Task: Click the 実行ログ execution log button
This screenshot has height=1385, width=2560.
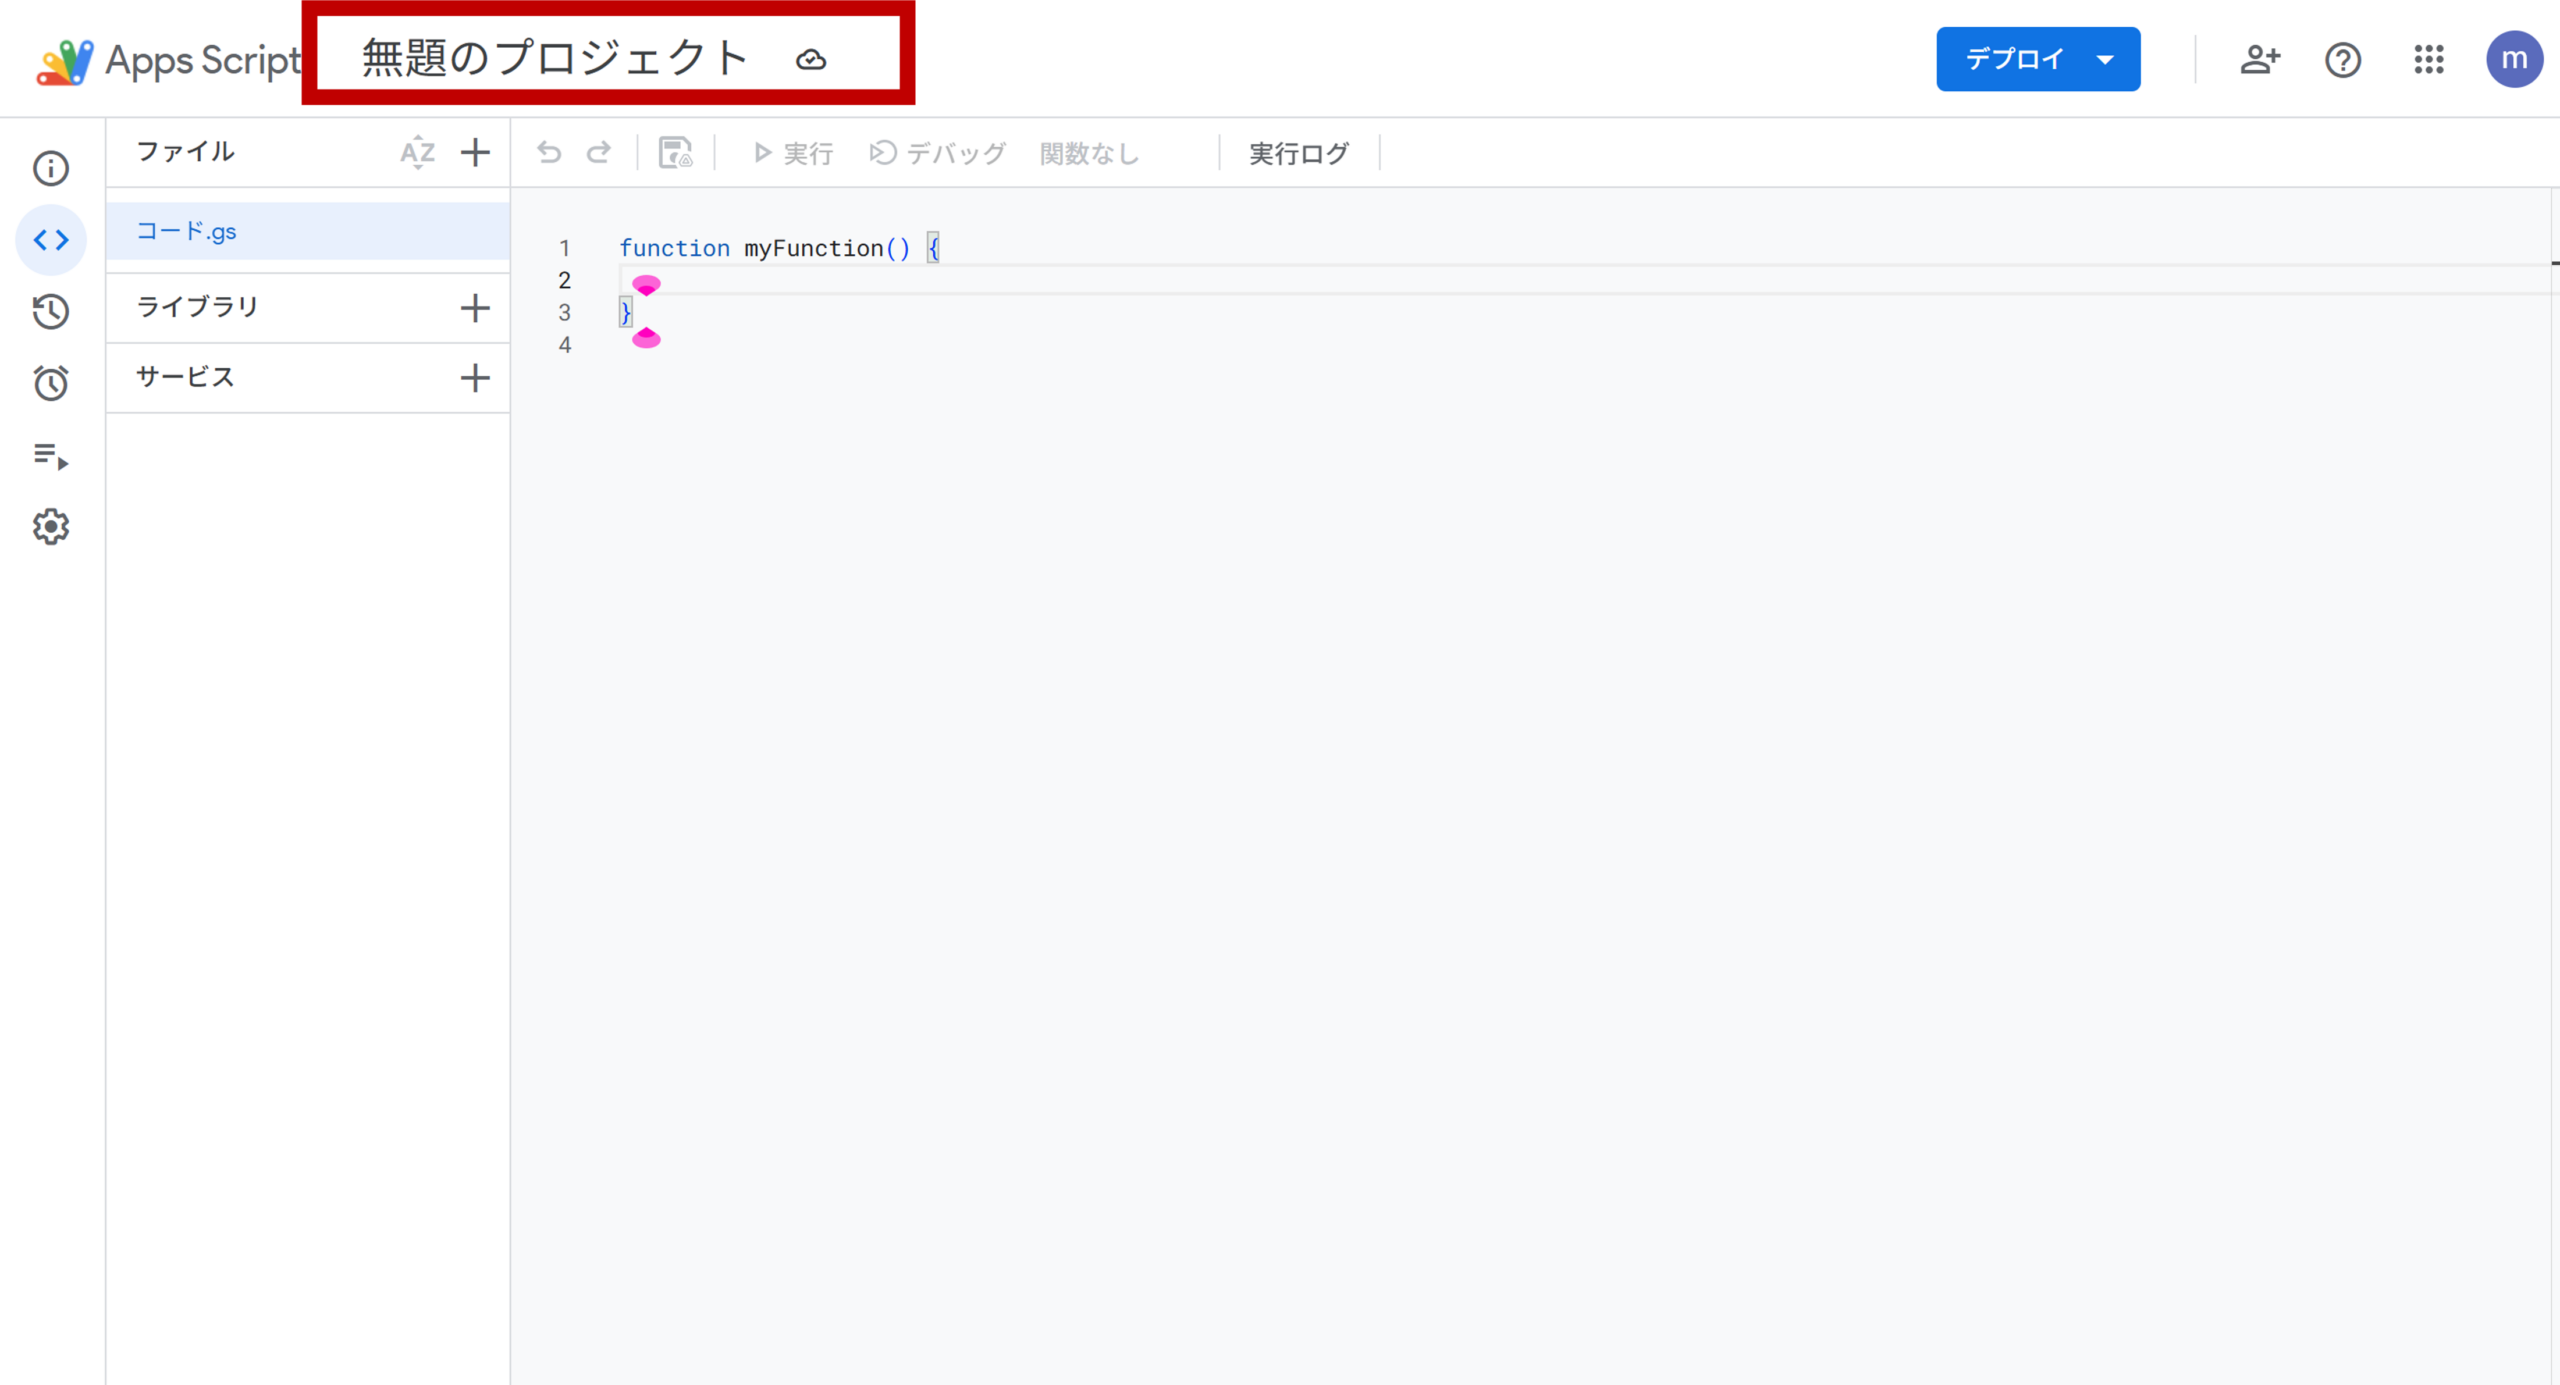Action: point(1298,153)
